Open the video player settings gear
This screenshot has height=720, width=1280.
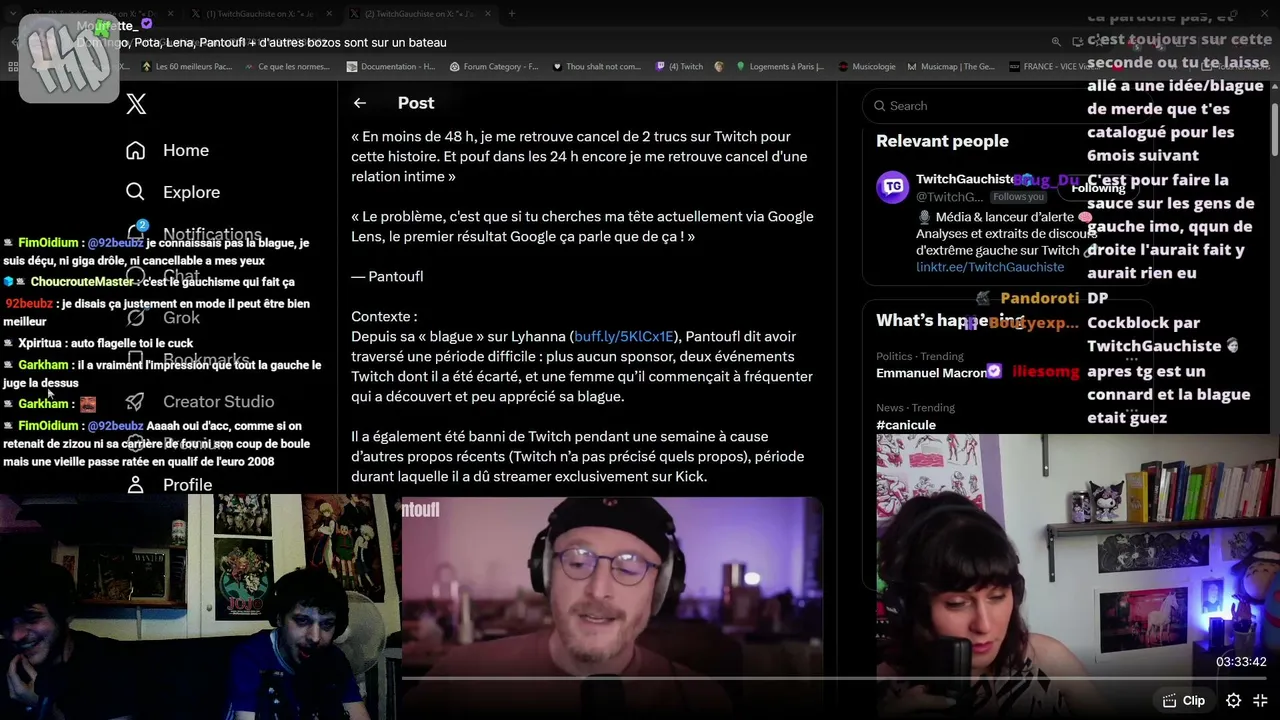1234,701
